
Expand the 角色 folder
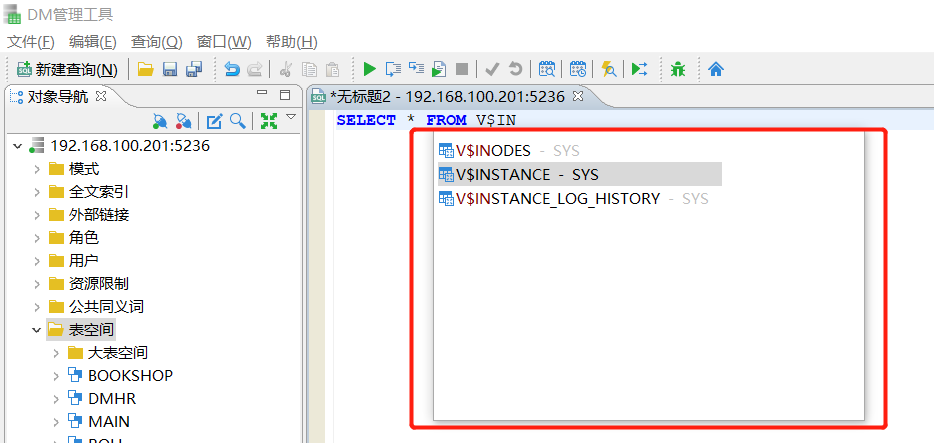[37, 238]
